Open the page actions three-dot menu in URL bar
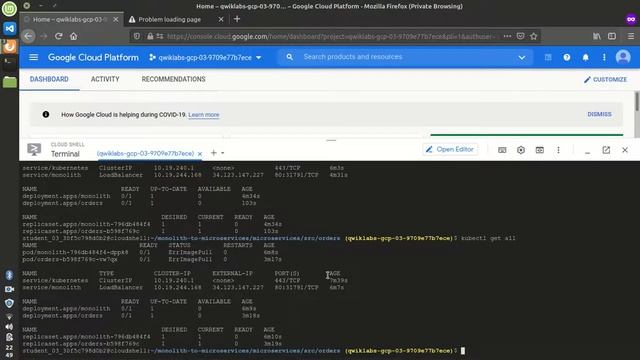Screen dimensions: 640x360 (x=507, y=36)
